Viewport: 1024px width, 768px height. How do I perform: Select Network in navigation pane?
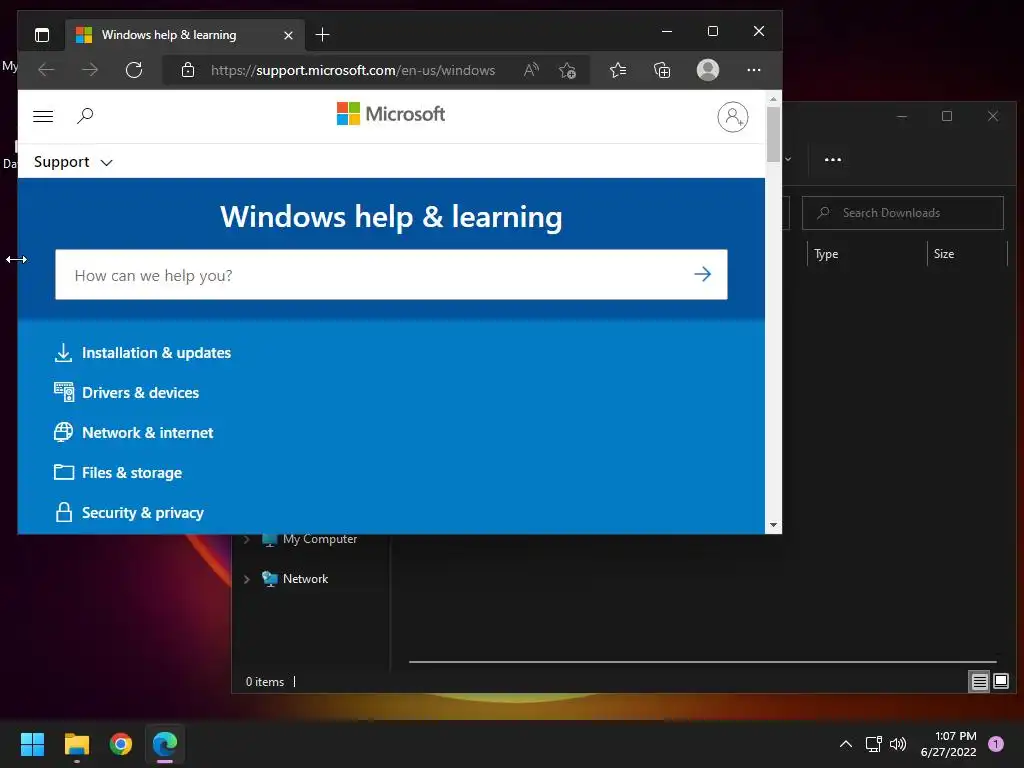(x=295, y=579)
